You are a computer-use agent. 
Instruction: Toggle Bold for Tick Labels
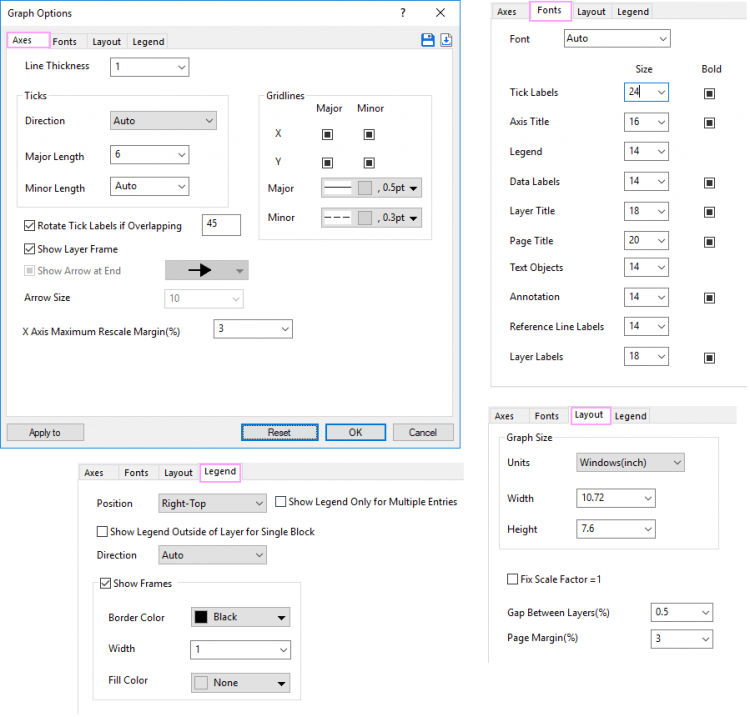pos(709,93)
